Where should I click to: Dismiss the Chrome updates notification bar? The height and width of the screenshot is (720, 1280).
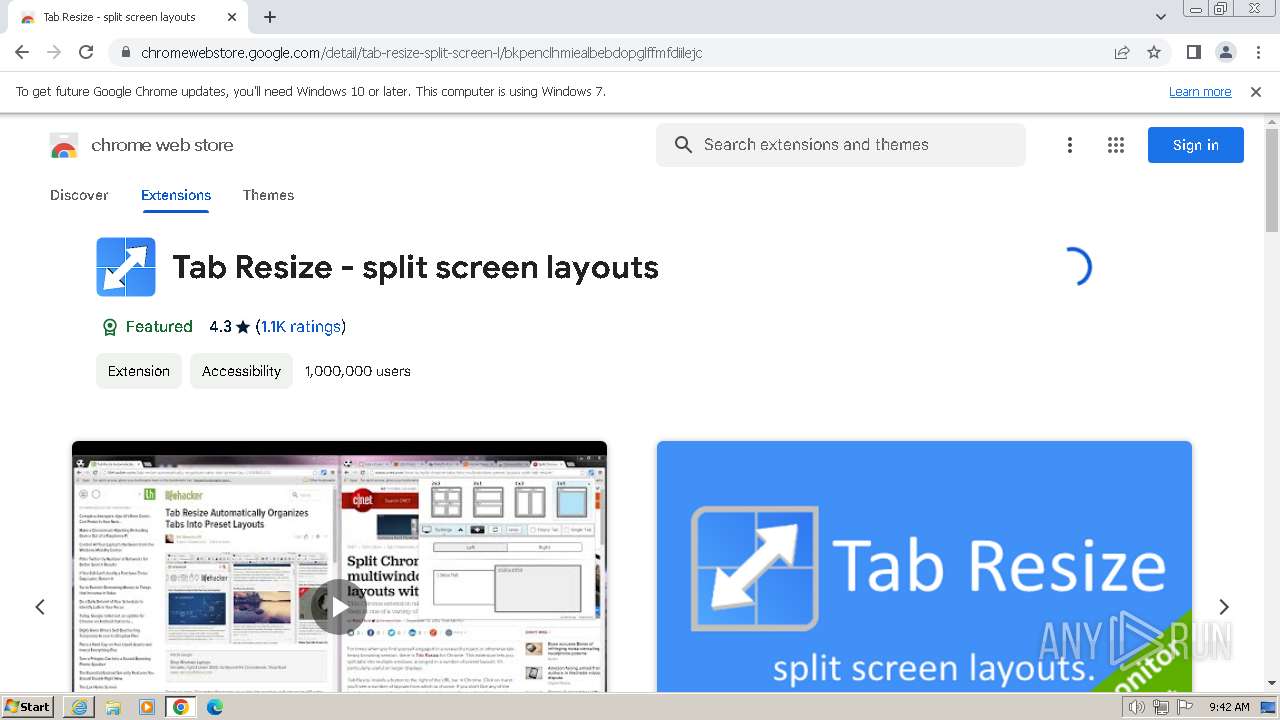tap(1256, 91)
